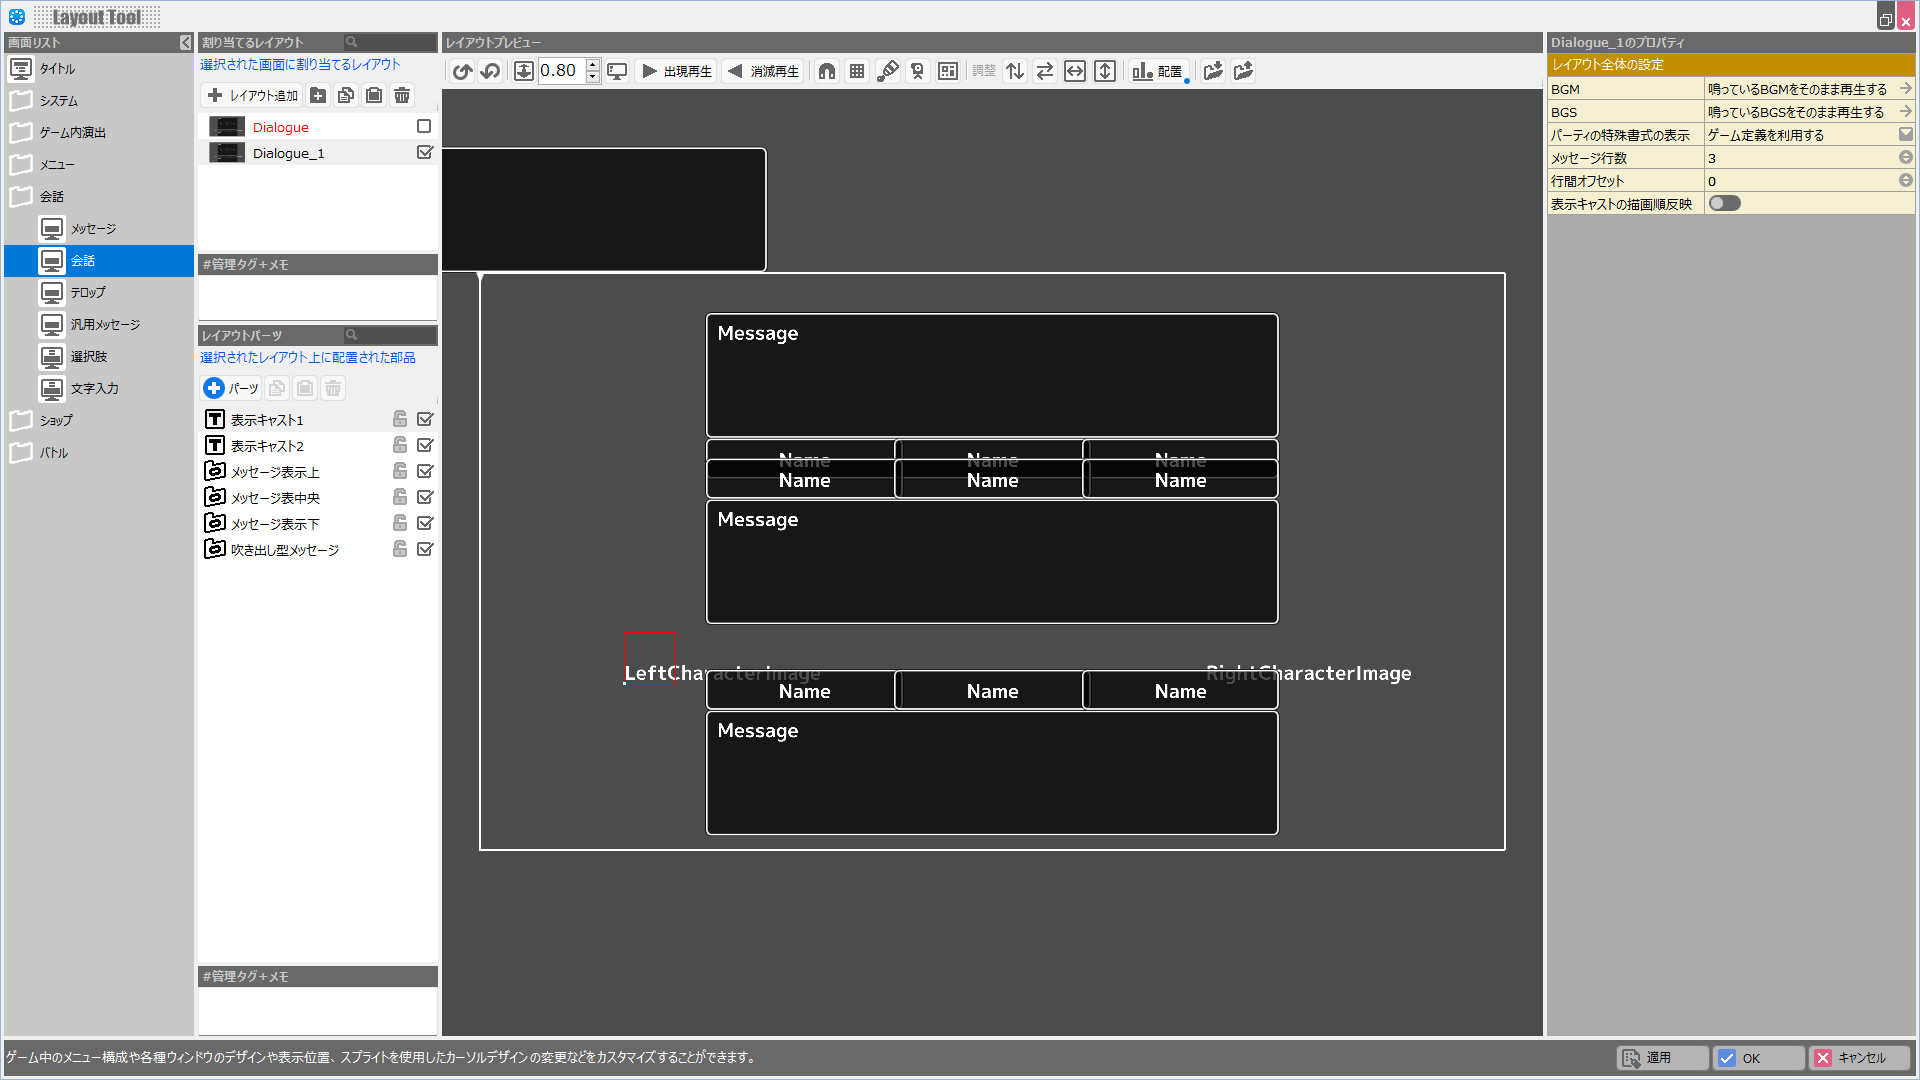The image size is (1920, 1080).
Task: Click the キャンセル cancel button
Action: point(1859,1058)
